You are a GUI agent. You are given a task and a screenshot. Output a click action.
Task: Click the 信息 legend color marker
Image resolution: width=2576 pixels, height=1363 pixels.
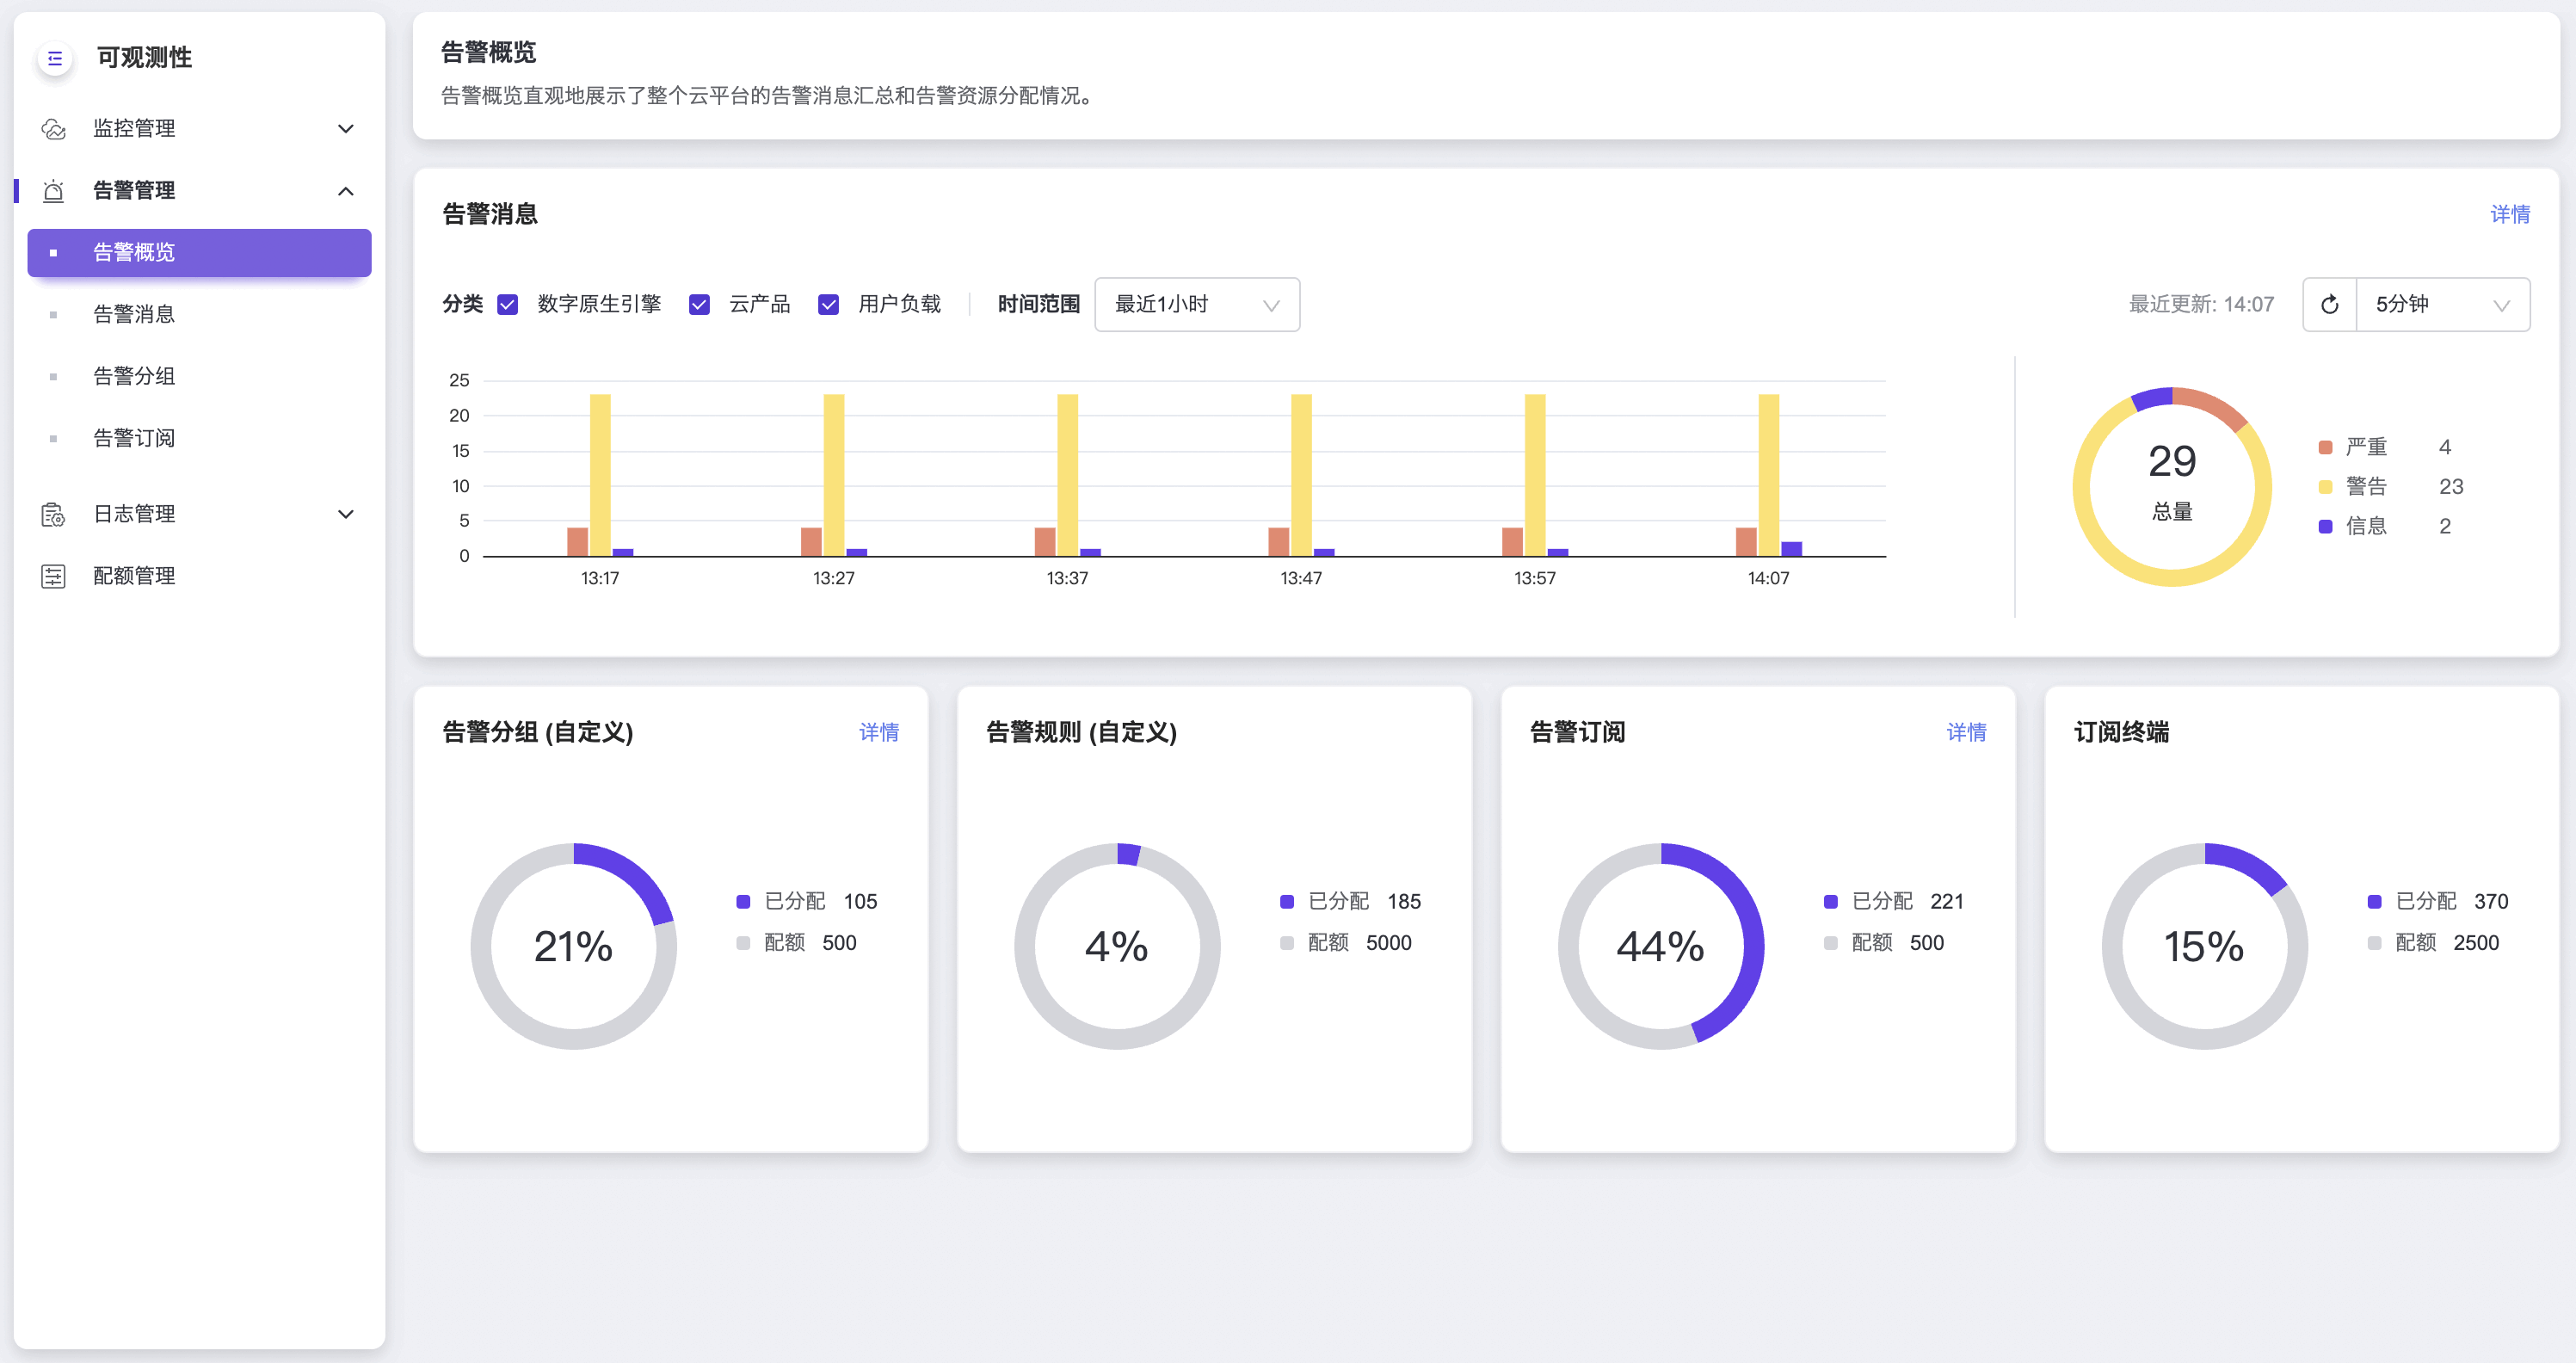pos(2325,526)
